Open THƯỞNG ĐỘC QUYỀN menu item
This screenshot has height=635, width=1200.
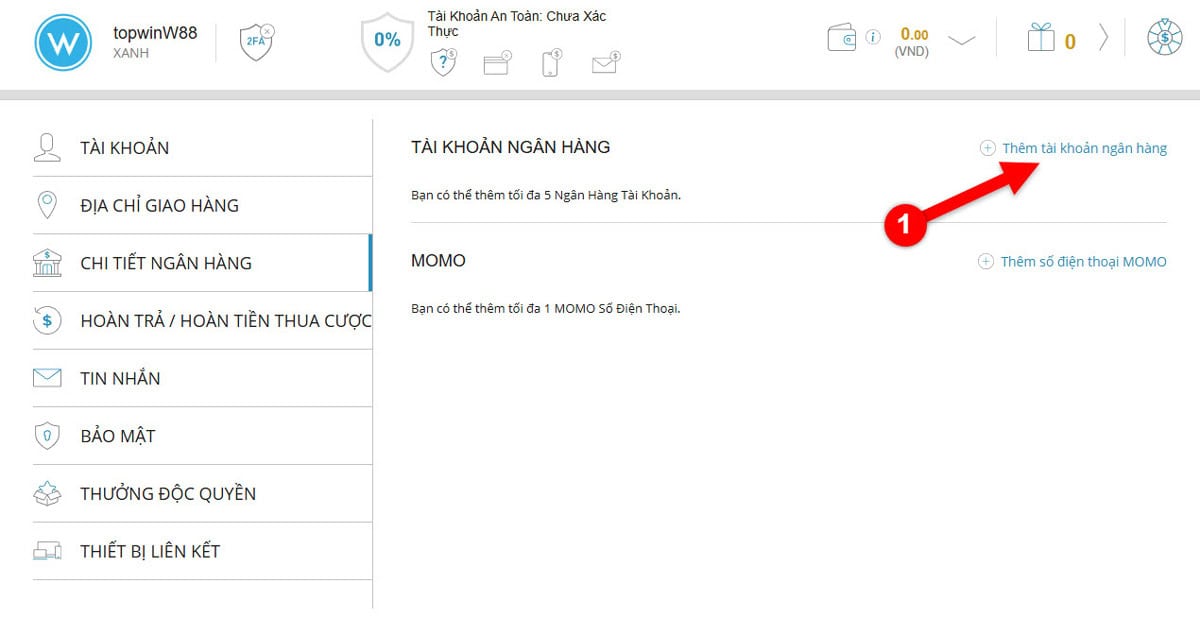click(202, 493)
